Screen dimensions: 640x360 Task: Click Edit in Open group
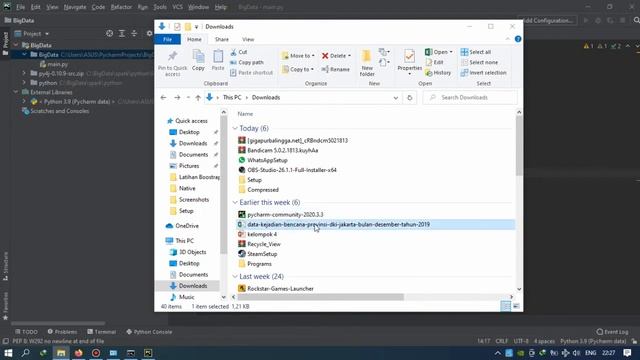pos(434,62)
